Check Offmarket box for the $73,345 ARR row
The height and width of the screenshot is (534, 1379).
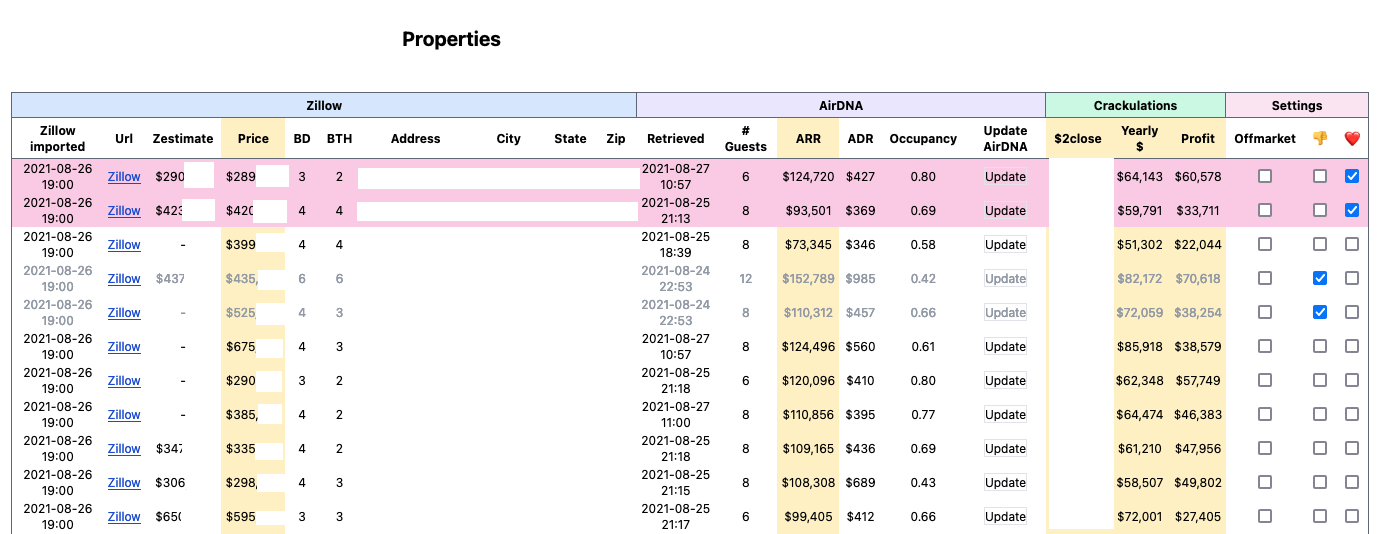(1265, 244)
